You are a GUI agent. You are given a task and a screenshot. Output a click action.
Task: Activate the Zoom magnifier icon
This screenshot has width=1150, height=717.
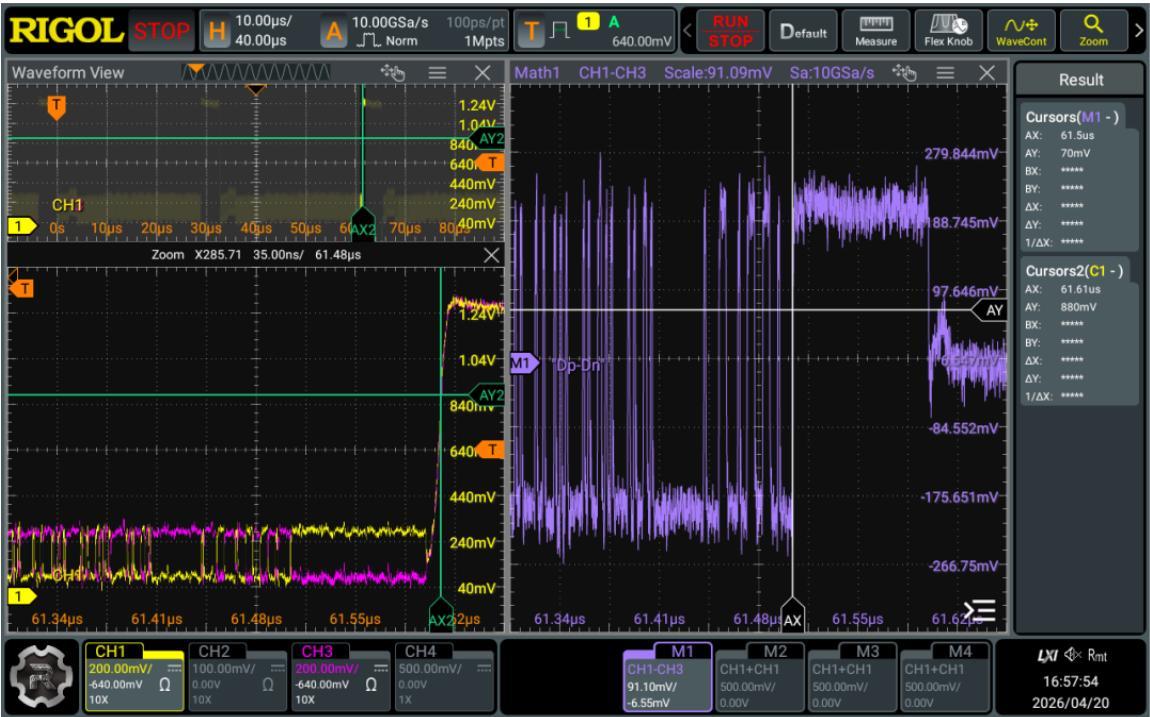coord(1093,31)
